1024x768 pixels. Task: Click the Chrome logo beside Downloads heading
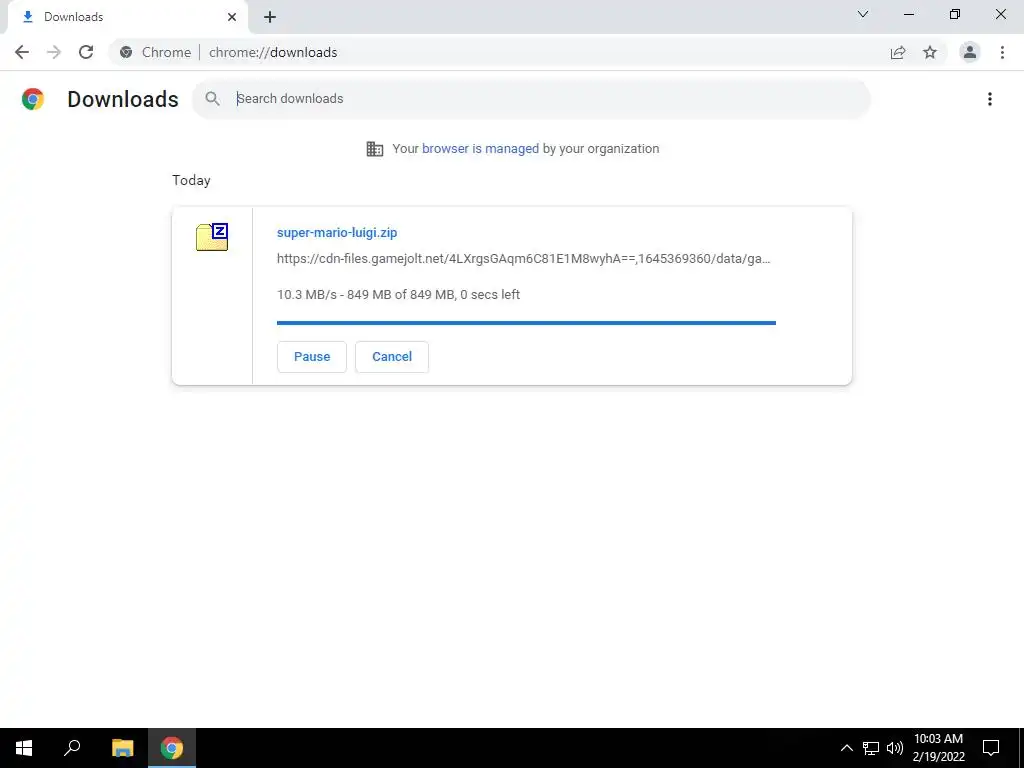(x=33, y=99)
